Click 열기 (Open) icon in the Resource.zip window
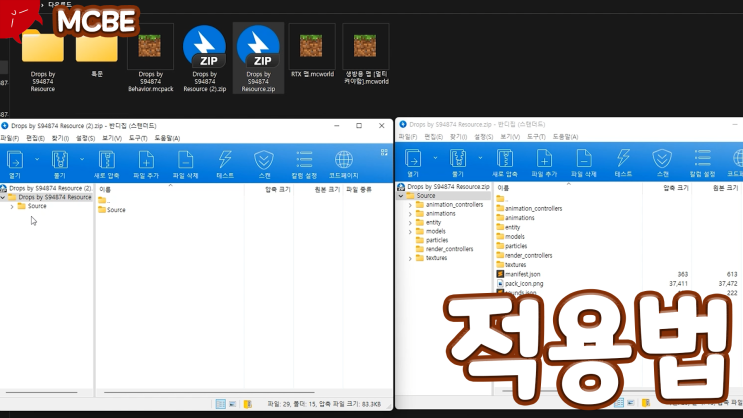 click(x=413, y=158)
